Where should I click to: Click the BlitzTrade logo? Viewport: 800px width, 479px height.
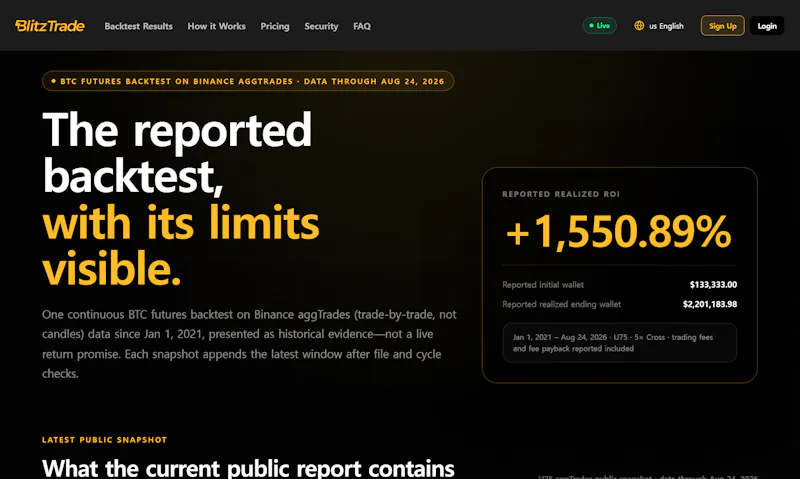pos(50,26)
